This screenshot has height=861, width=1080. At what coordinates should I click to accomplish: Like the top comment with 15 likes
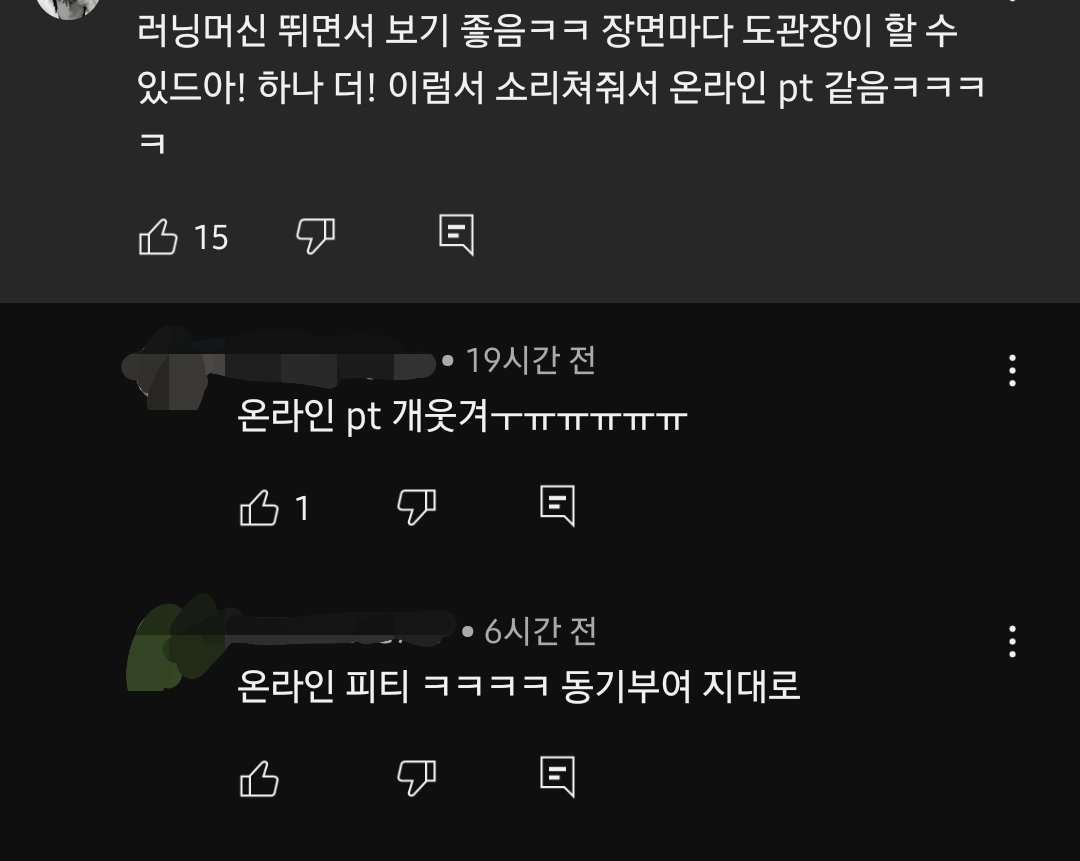[x=158, y=236]
